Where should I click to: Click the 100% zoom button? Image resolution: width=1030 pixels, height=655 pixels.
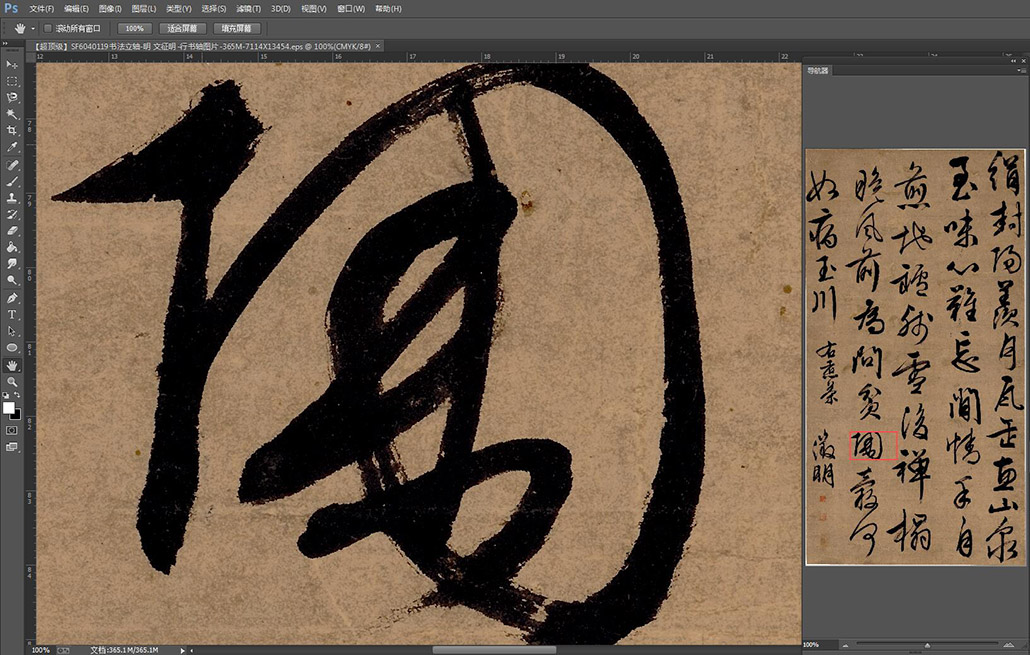[x=135, y=28]
